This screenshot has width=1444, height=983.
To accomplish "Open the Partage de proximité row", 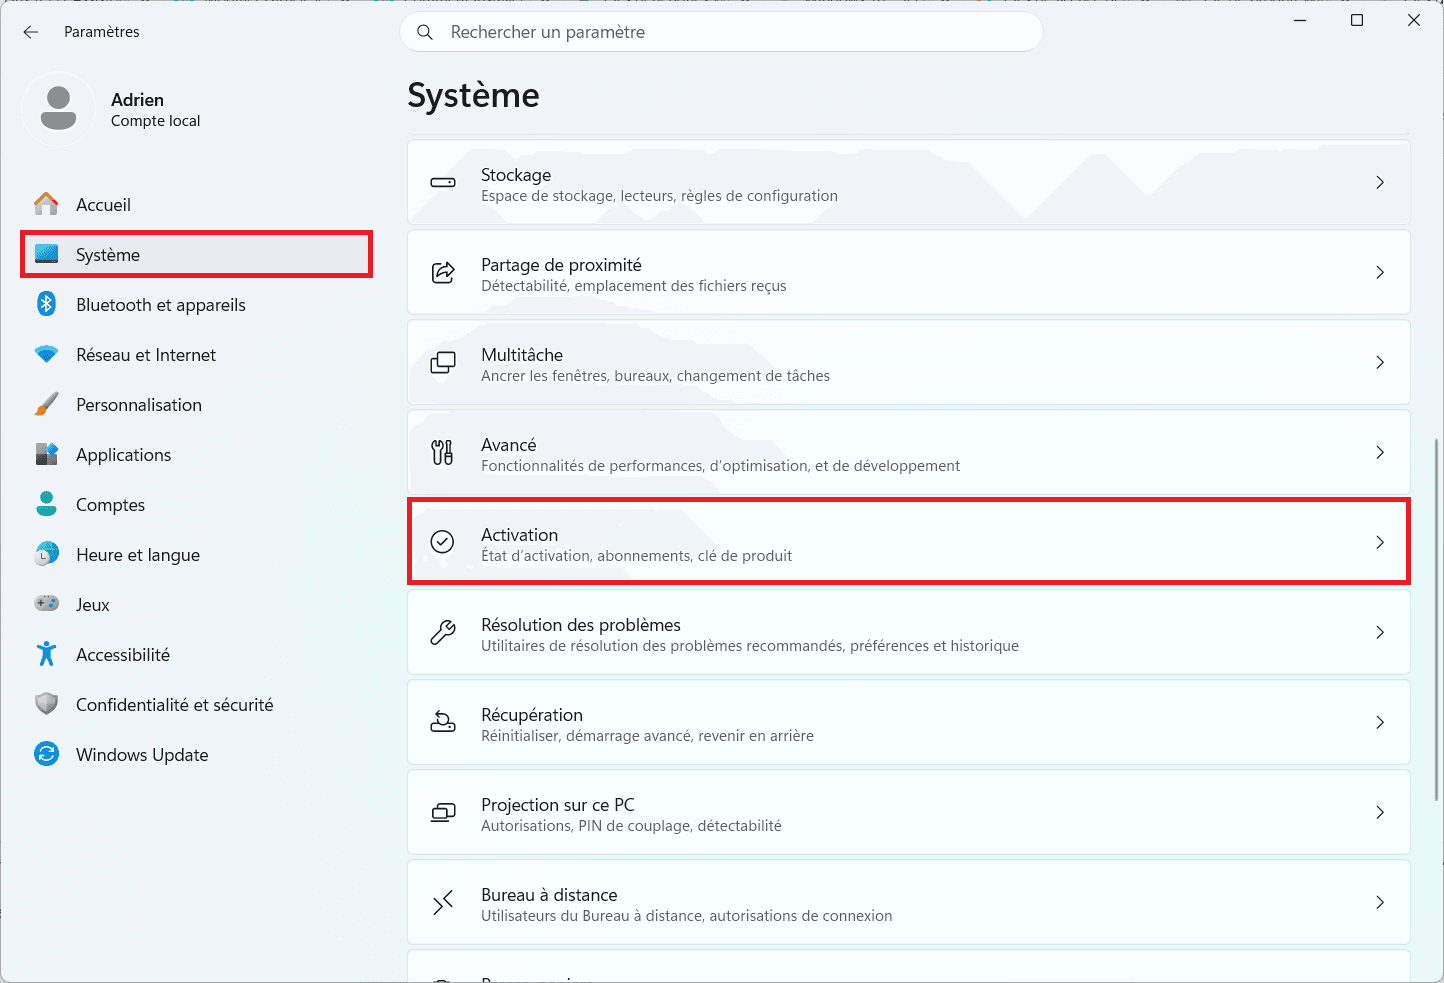I will [909, 272].
